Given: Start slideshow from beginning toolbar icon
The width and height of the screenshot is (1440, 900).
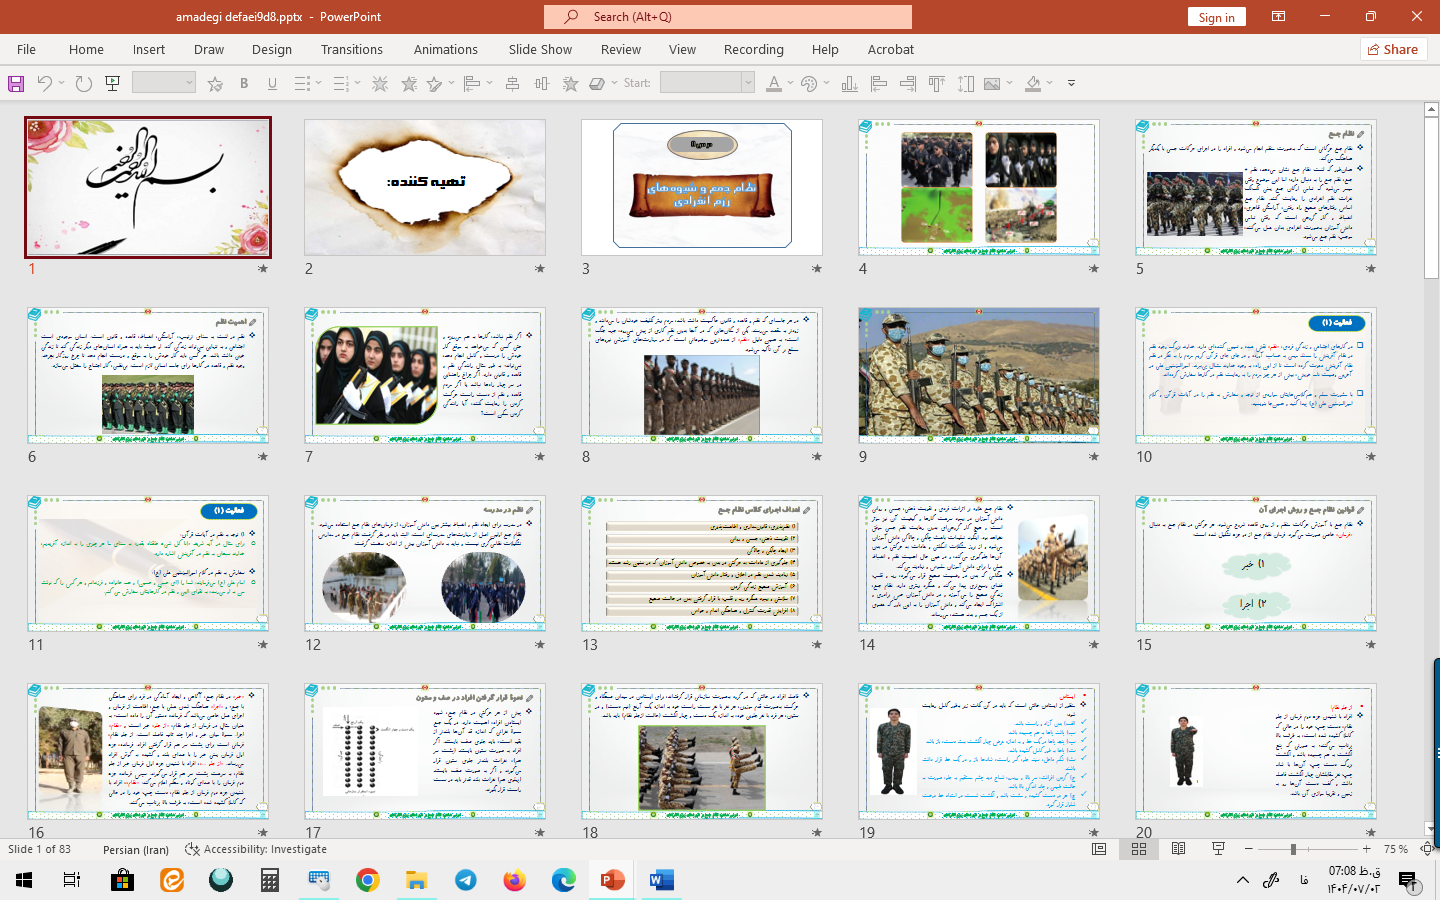Looking at the screenshot, I should [113, 84].
